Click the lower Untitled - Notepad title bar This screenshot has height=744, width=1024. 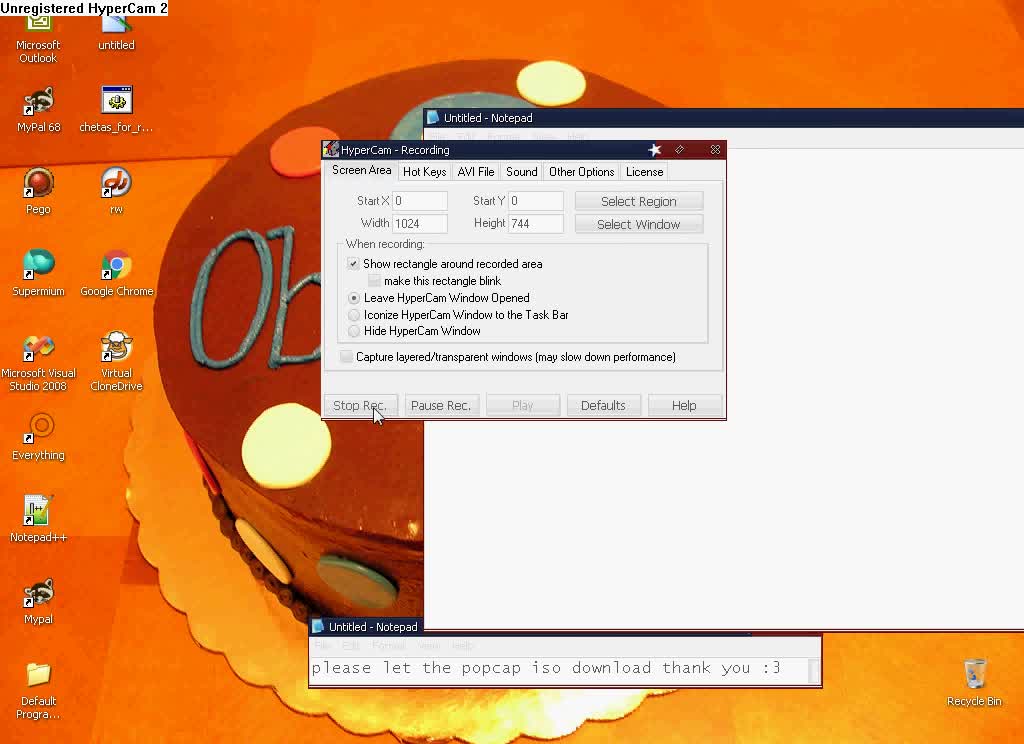(366, 626)
